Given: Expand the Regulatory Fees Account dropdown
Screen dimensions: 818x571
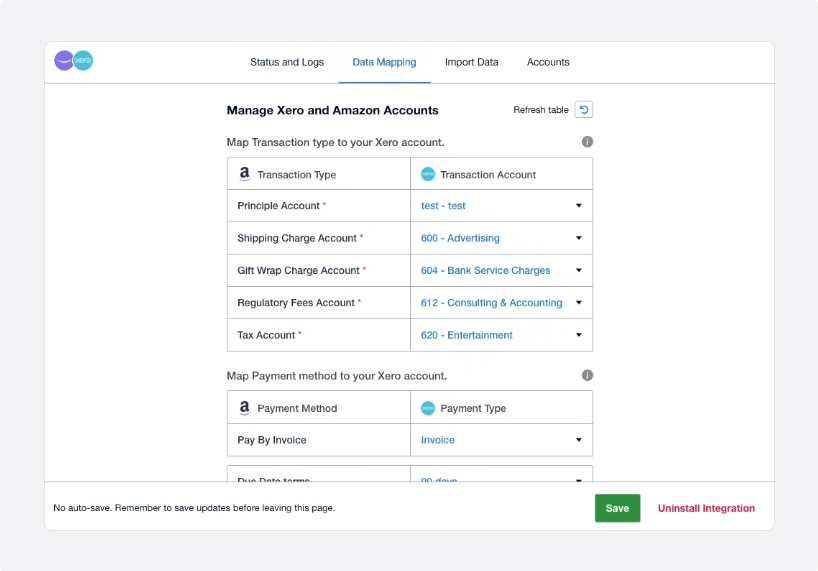Looking at the screenshot, I should [501, 303].
